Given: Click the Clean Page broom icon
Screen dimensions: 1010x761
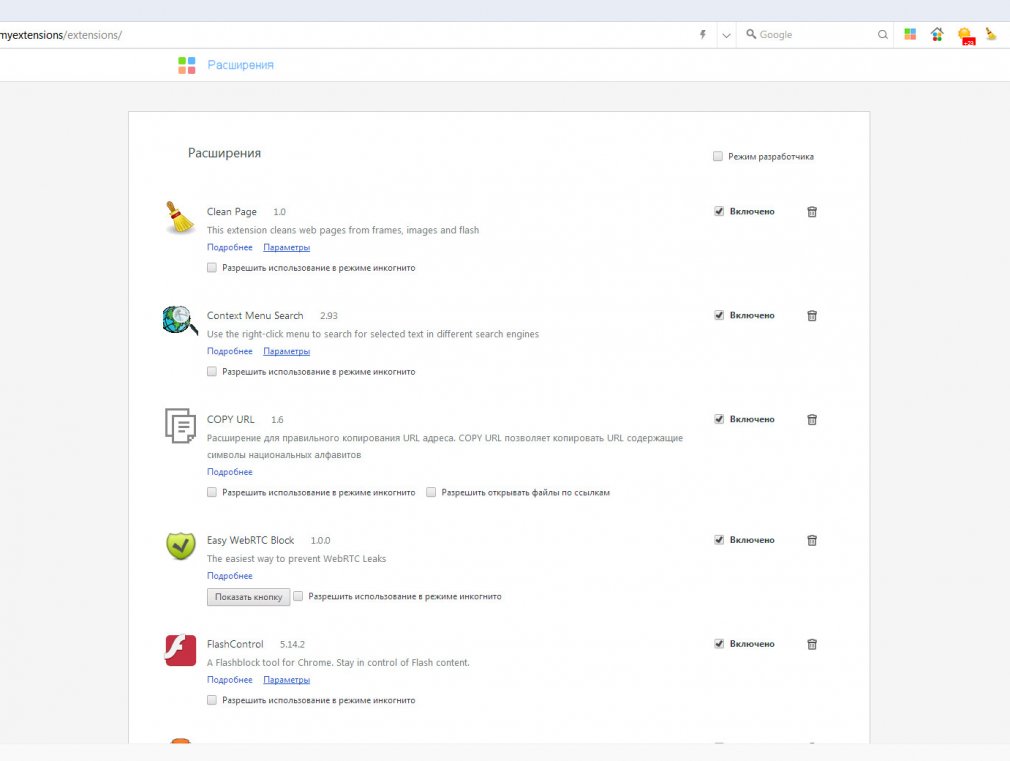Looking at the screenshot, I should [x=180, y=217].
